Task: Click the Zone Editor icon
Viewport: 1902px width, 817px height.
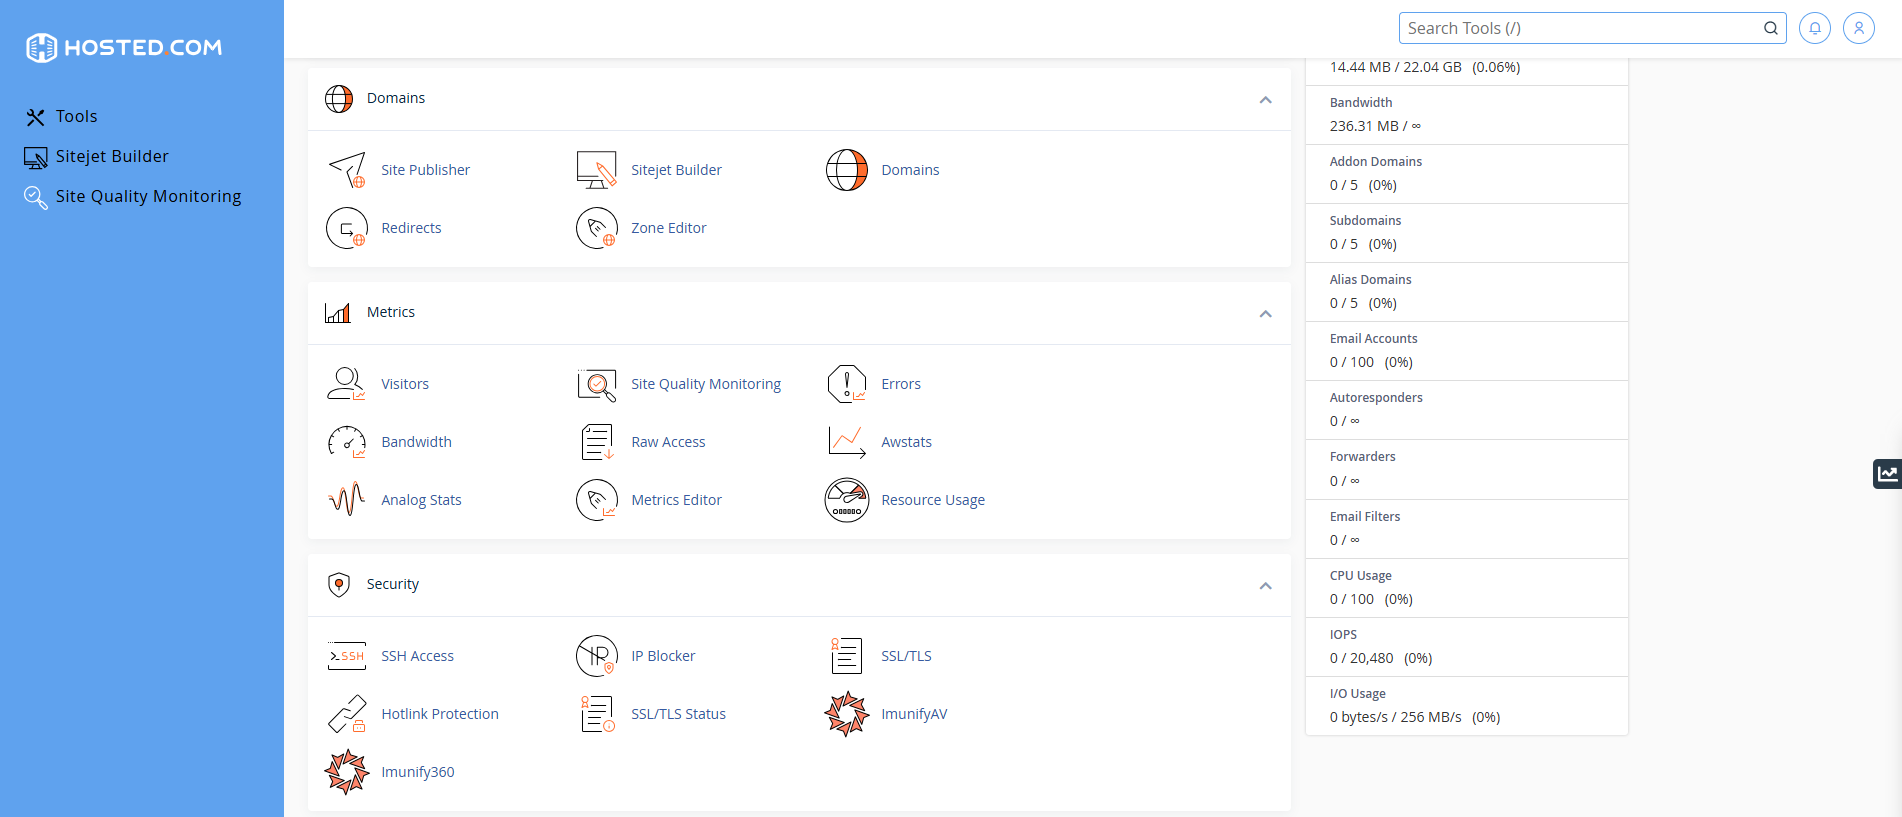Action: (596, 228)
